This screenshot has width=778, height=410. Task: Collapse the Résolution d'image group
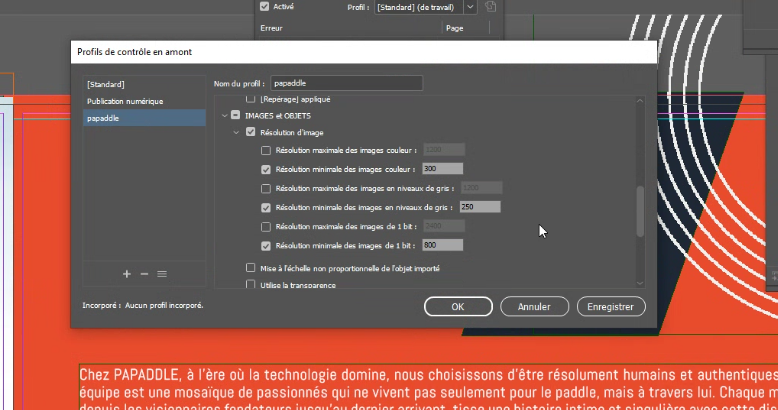click(237, 132)
